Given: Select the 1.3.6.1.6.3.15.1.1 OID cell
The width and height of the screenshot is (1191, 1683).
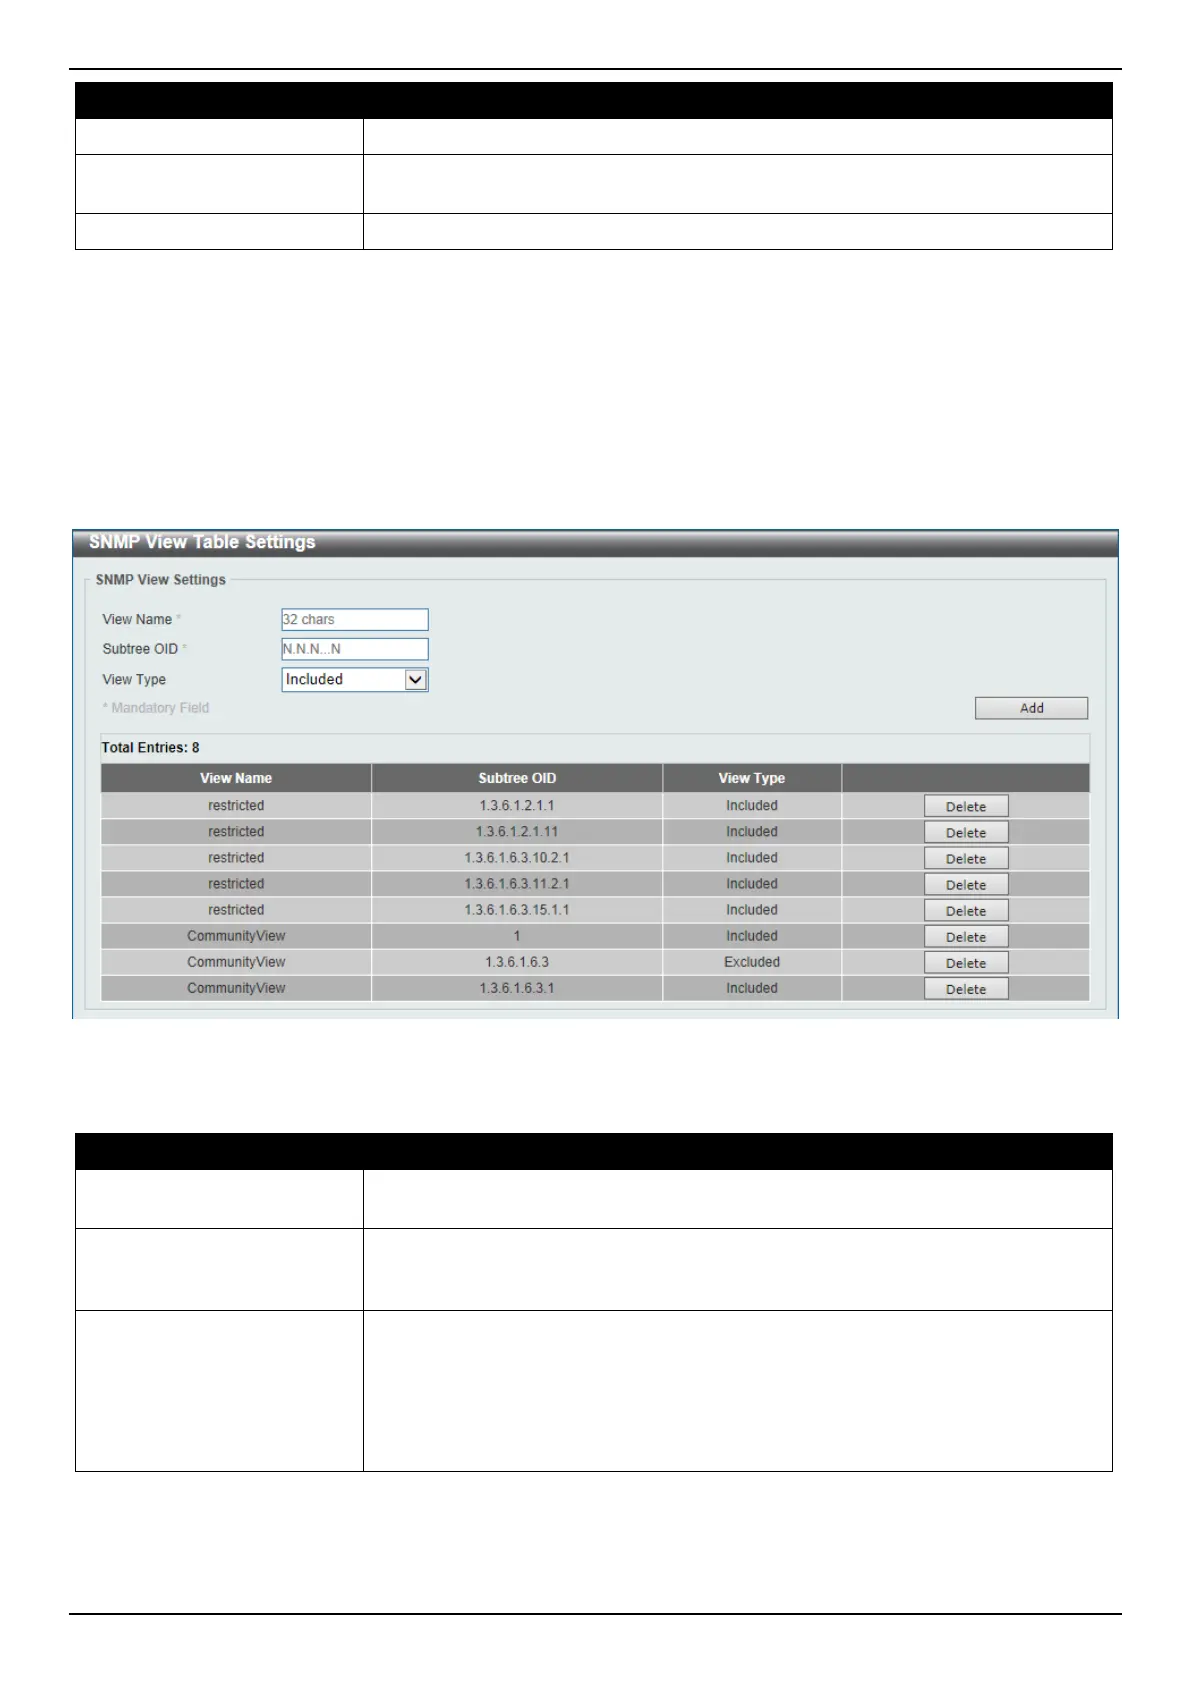Looking at the screenshot, I should click(x=517, y=909).
